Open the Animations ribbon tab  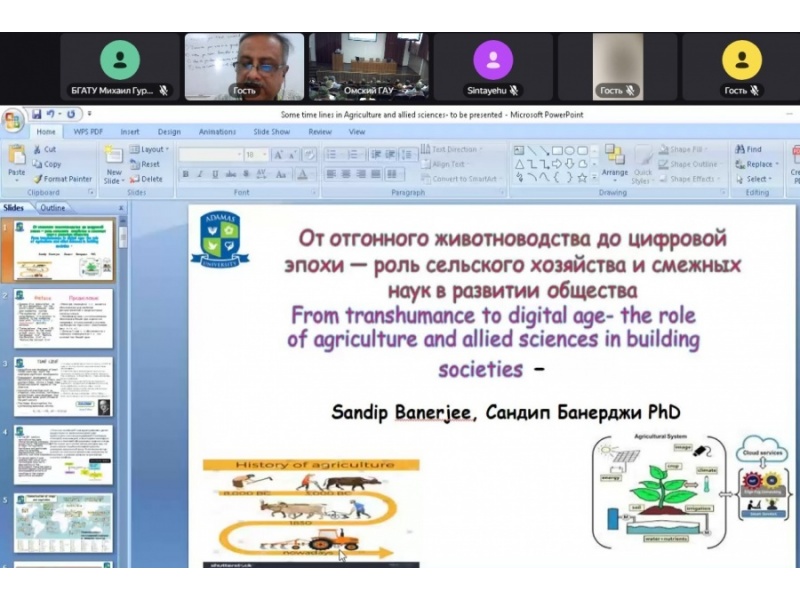click(217, 132)
